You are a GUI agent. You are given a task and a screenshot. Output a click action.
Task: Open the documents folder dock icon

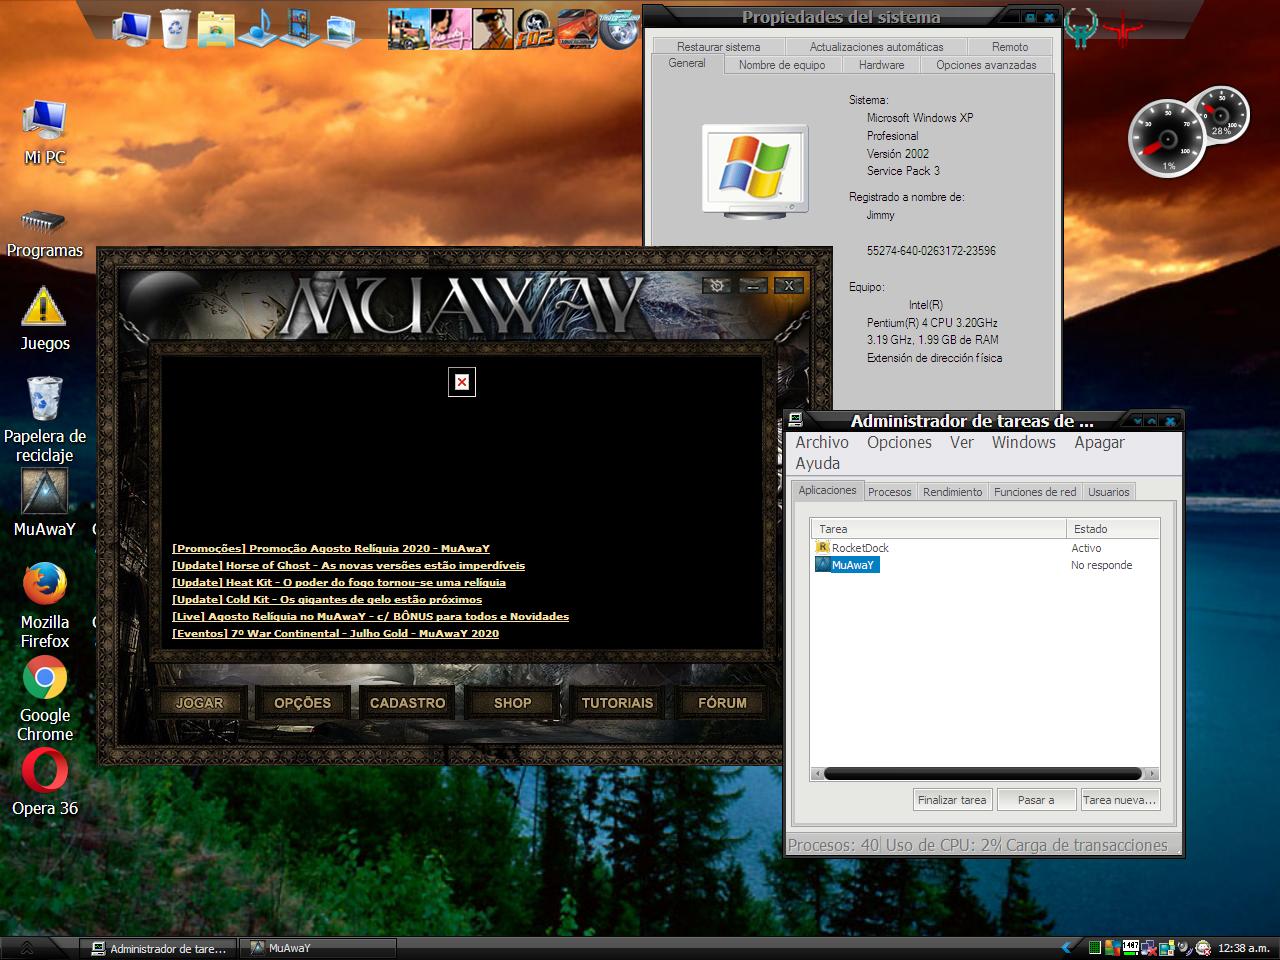coord(216,28)
